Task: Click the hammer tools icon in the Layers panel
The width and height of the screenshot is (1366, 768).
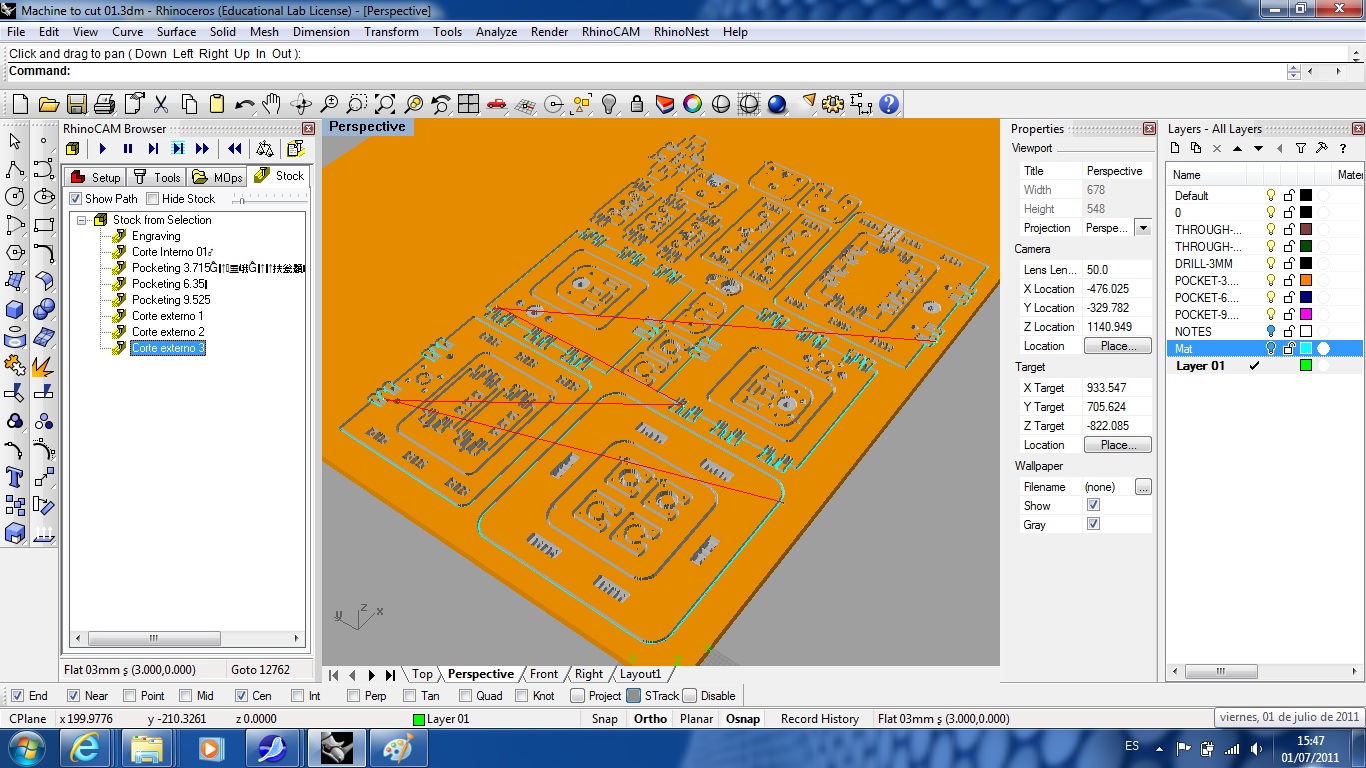Action: [1321, 148]
